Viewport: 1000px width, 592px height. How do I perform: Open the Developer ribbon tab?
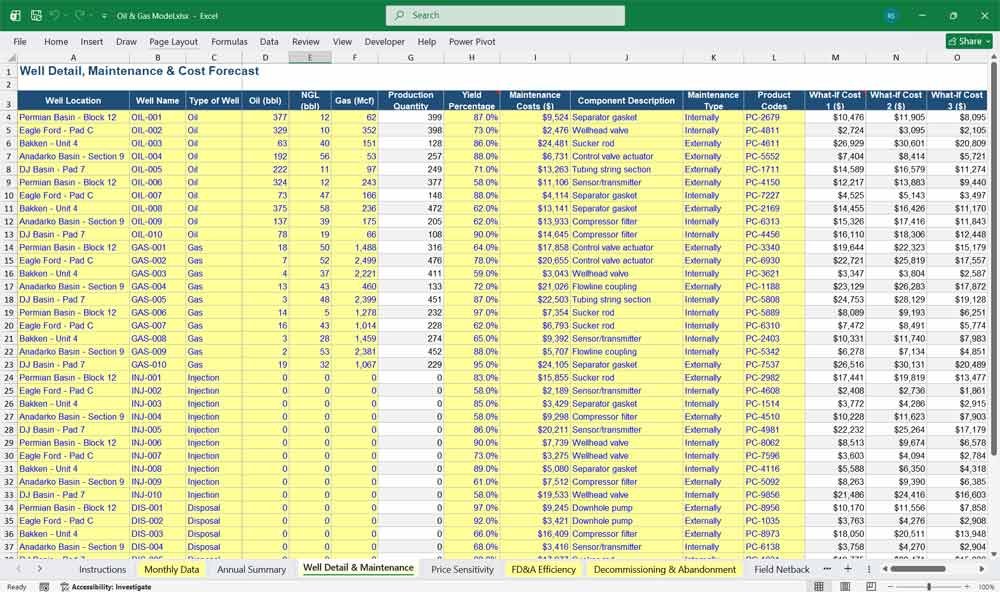[385, 41]
